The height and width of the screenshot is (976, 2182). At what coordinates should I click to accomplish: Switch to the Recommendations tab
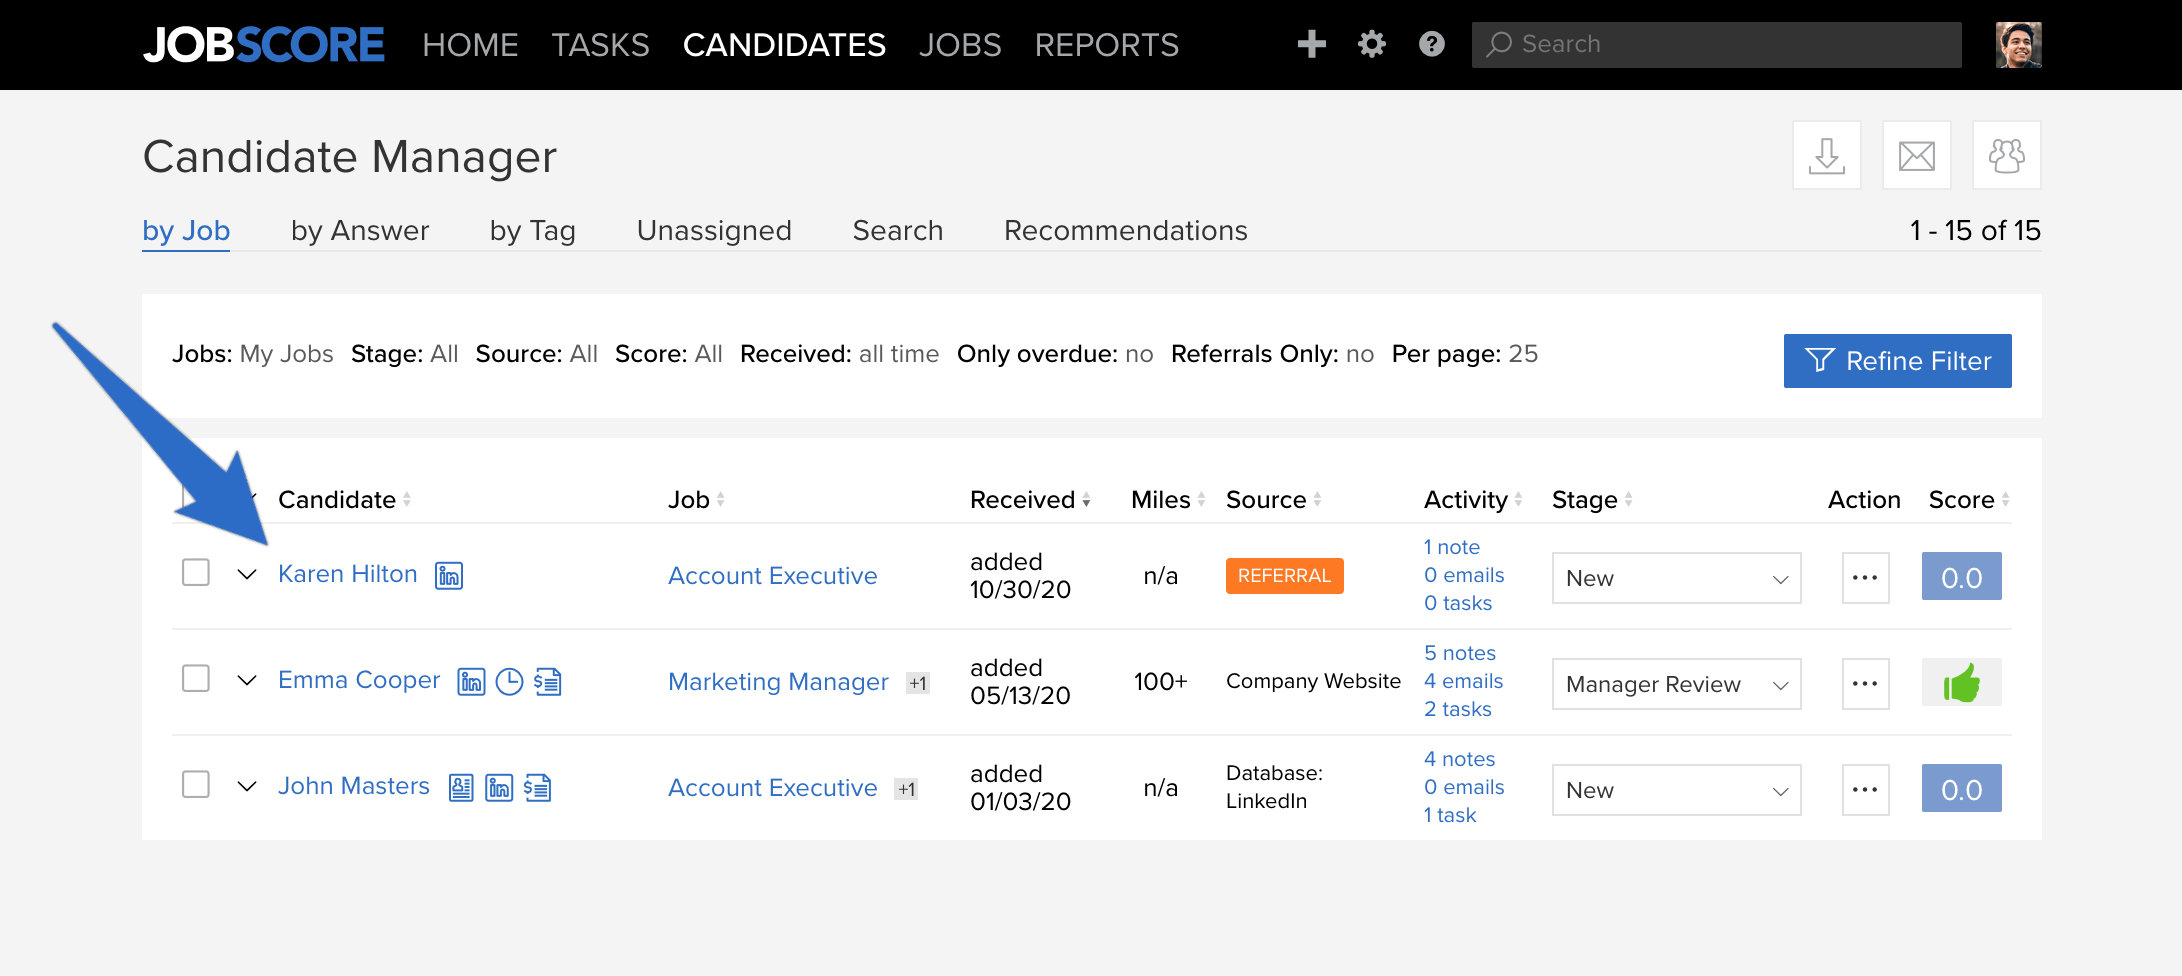point(1126,231)
